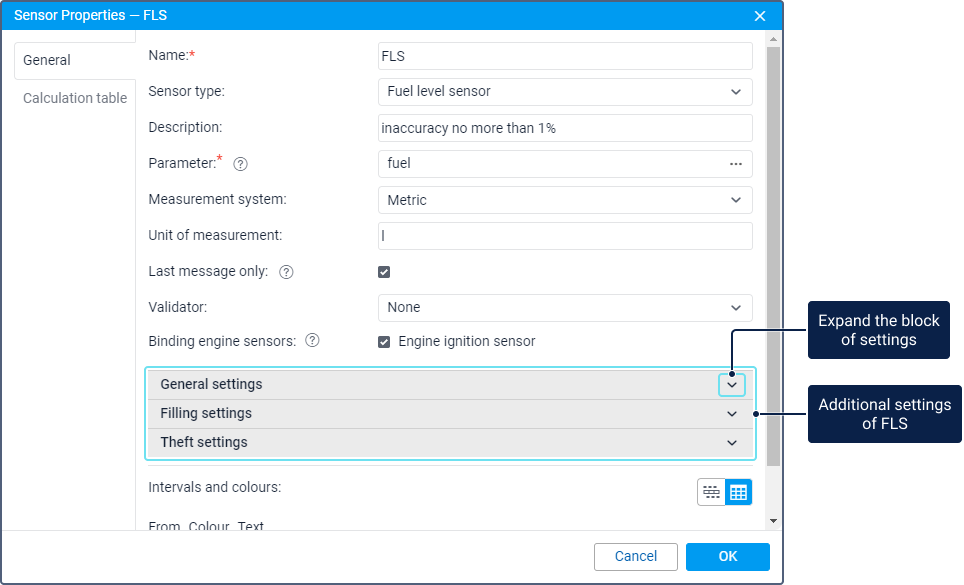This screenshot has height=585, width=964.
Task: Open the Validator dropdown
Action: coord(565,308)
